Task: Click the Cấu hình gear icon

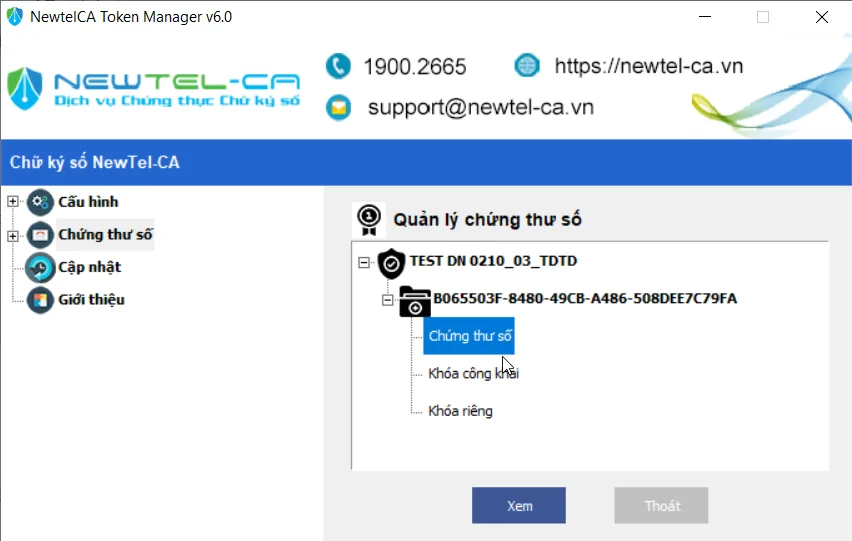Action: point(40,202)
